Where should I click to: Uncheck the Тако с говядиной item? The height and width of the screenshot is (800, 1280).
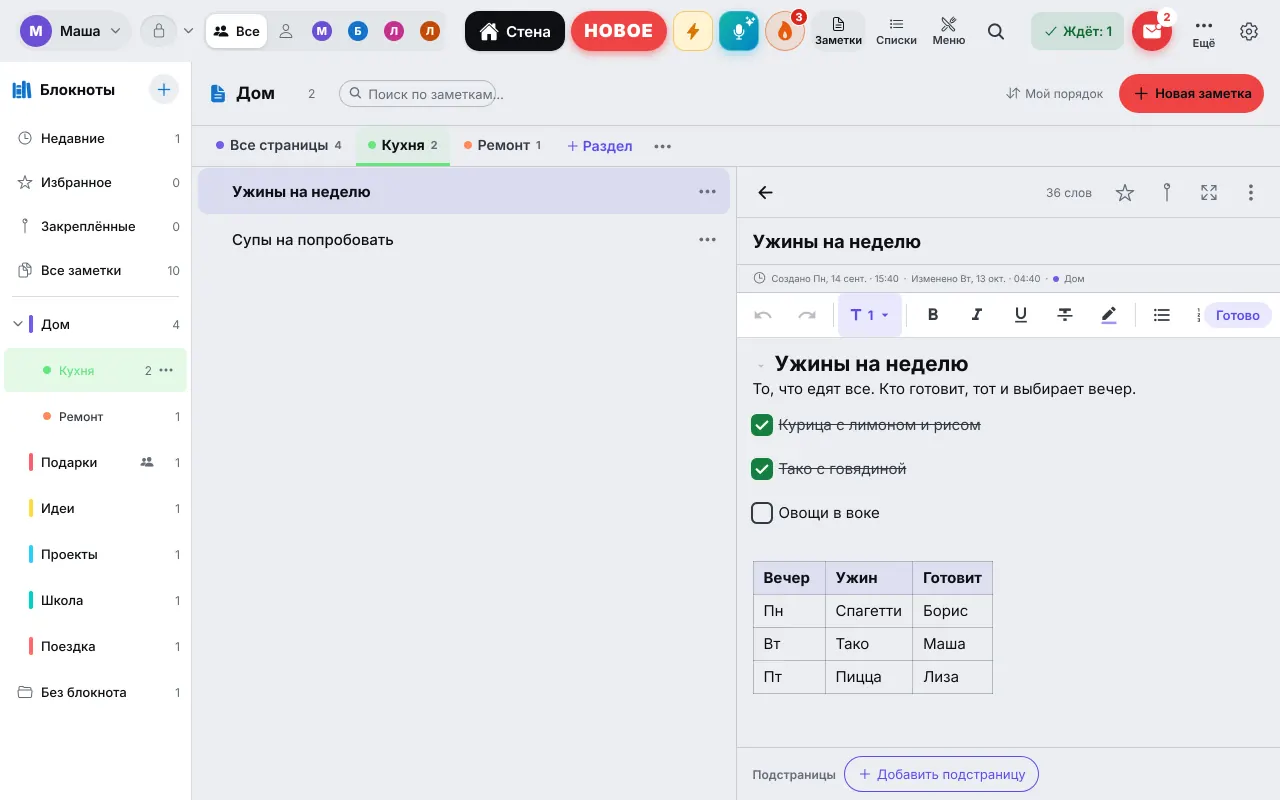point(762,469)
